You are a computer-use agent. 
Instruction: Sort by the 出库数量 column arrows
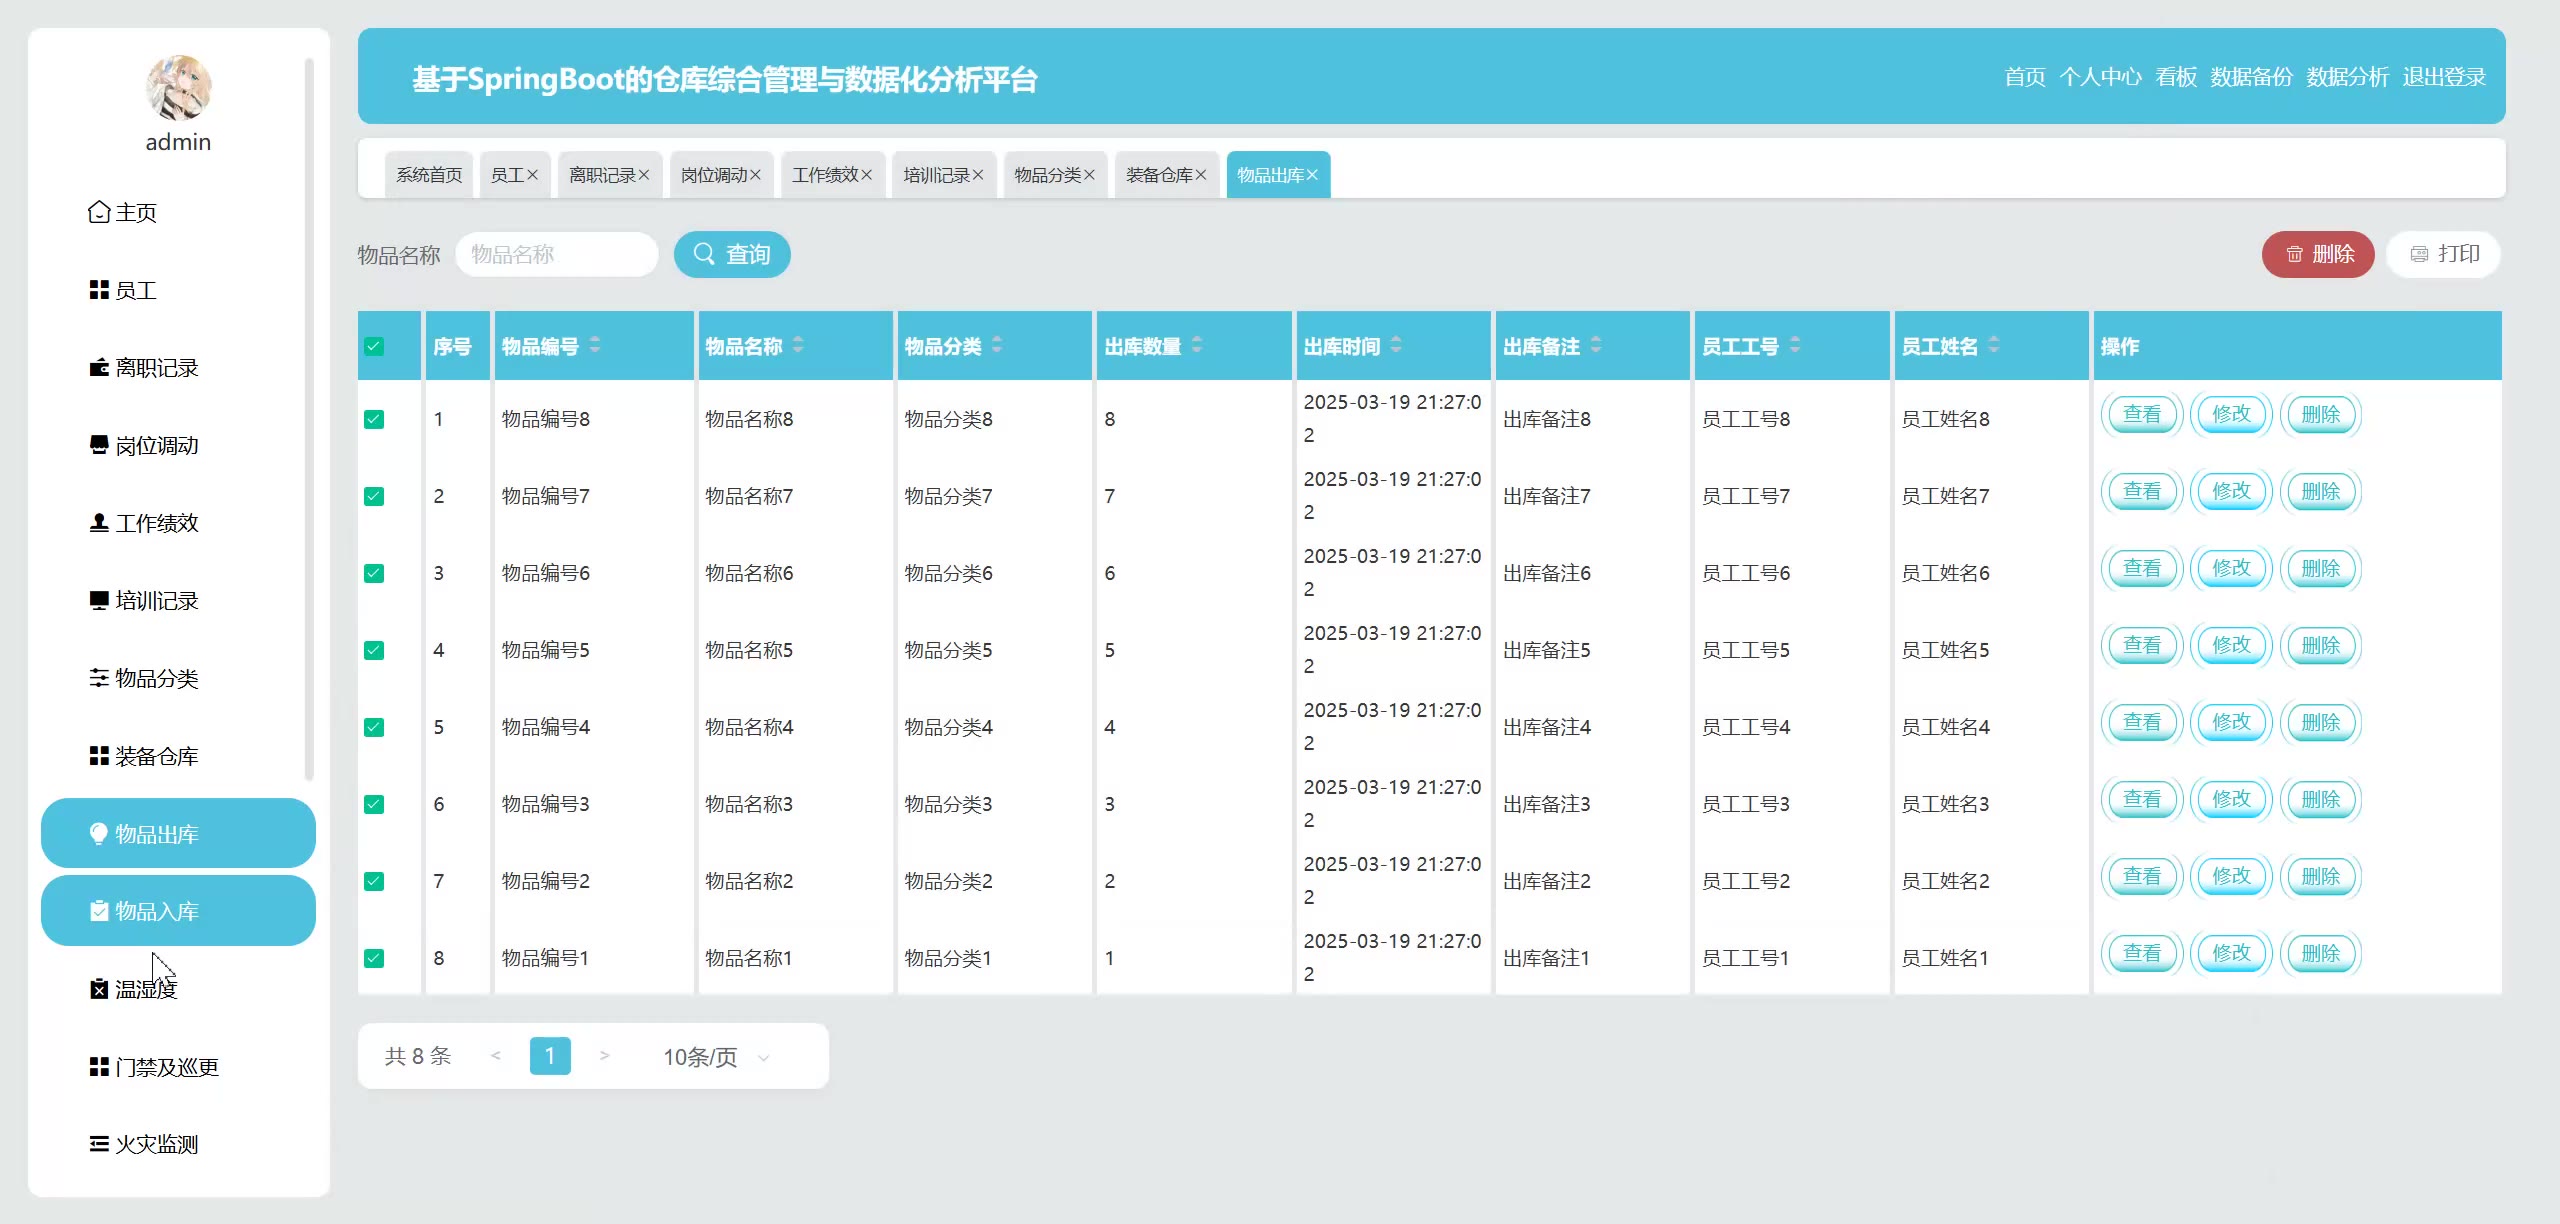tap(1197, 345)
